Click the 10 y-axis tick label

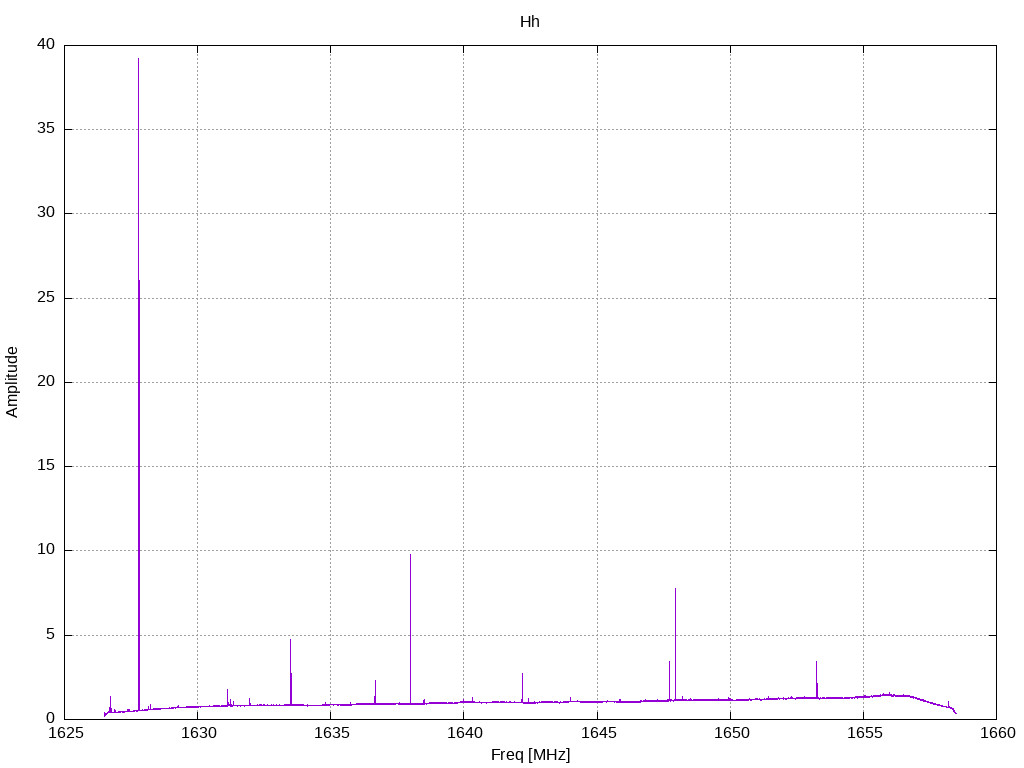click(x=46, y=550)
